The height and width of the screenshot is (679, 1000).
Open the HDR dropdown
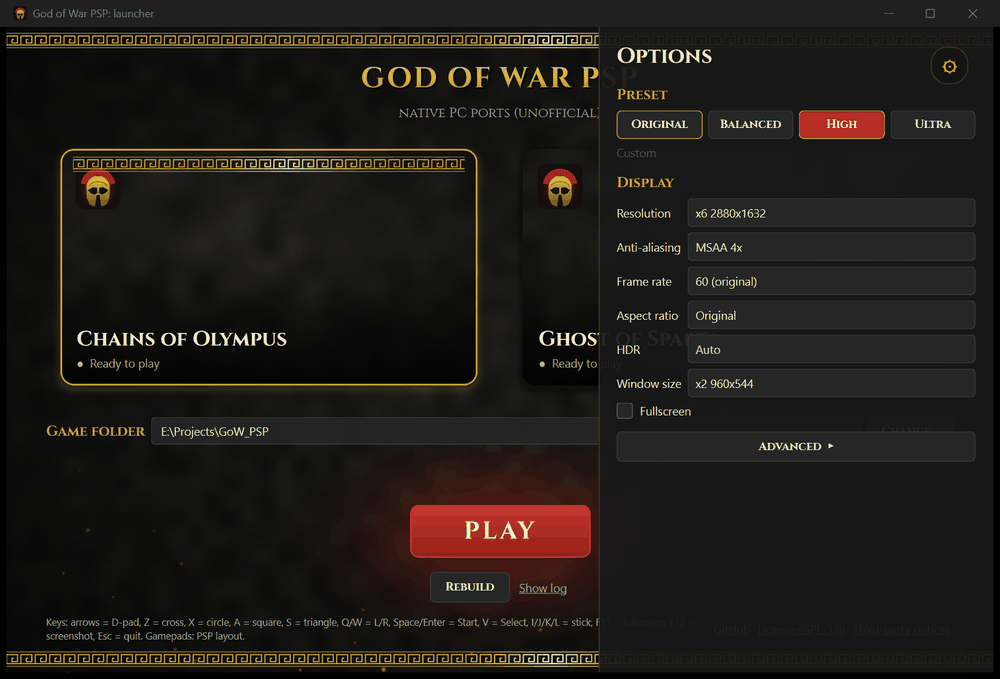pos(831,349)
